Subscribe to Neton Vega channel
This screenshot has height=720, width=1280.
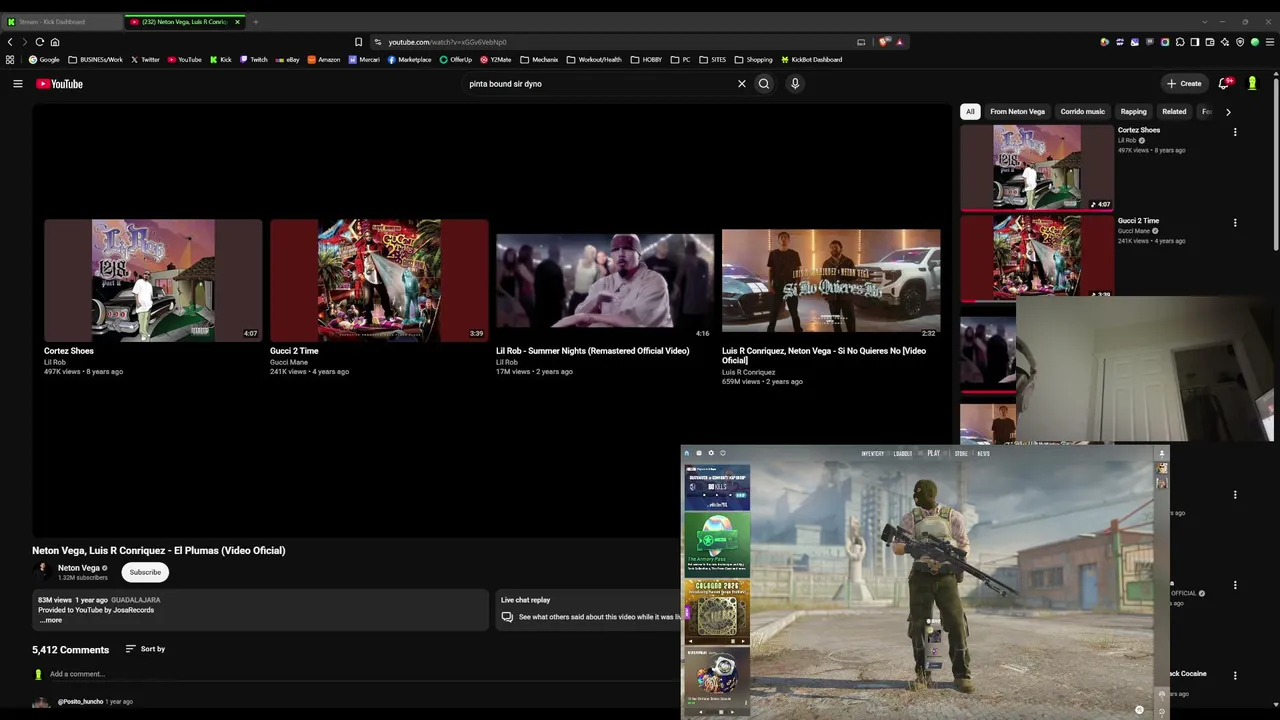(145, 572)
